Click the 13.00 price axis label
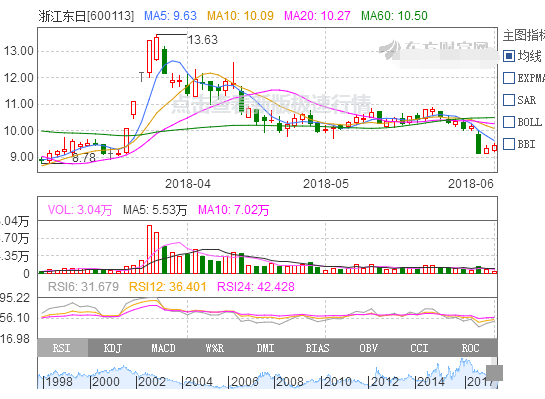Image resolution: width=545 pixels, height=399 pixels. [19, 51]
